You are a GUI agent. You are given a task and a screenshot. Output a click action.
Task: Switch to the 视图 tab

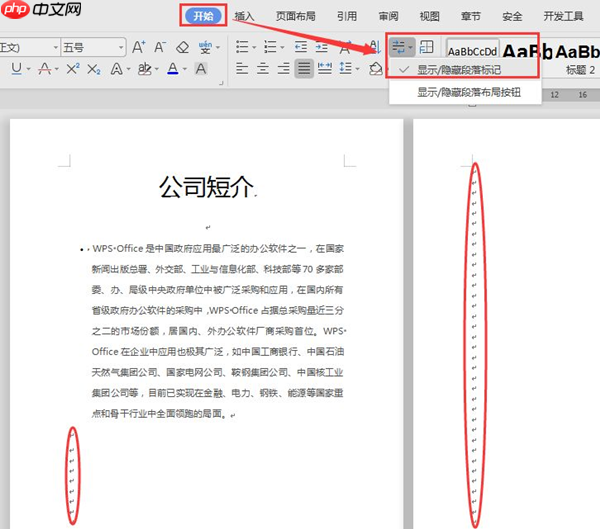[429, 16]
